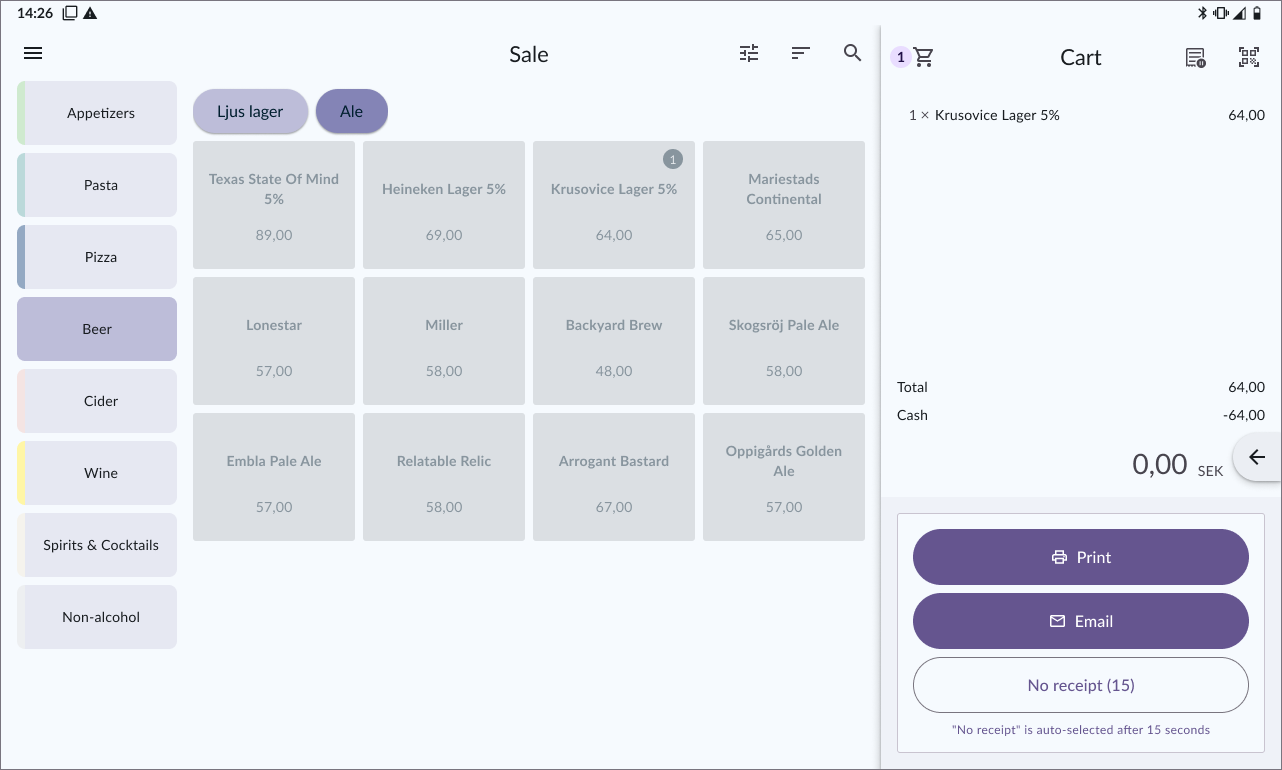Open the hamburger navigation menu
The width and height of the screenshot is (1282, 770).
point(33,54)
